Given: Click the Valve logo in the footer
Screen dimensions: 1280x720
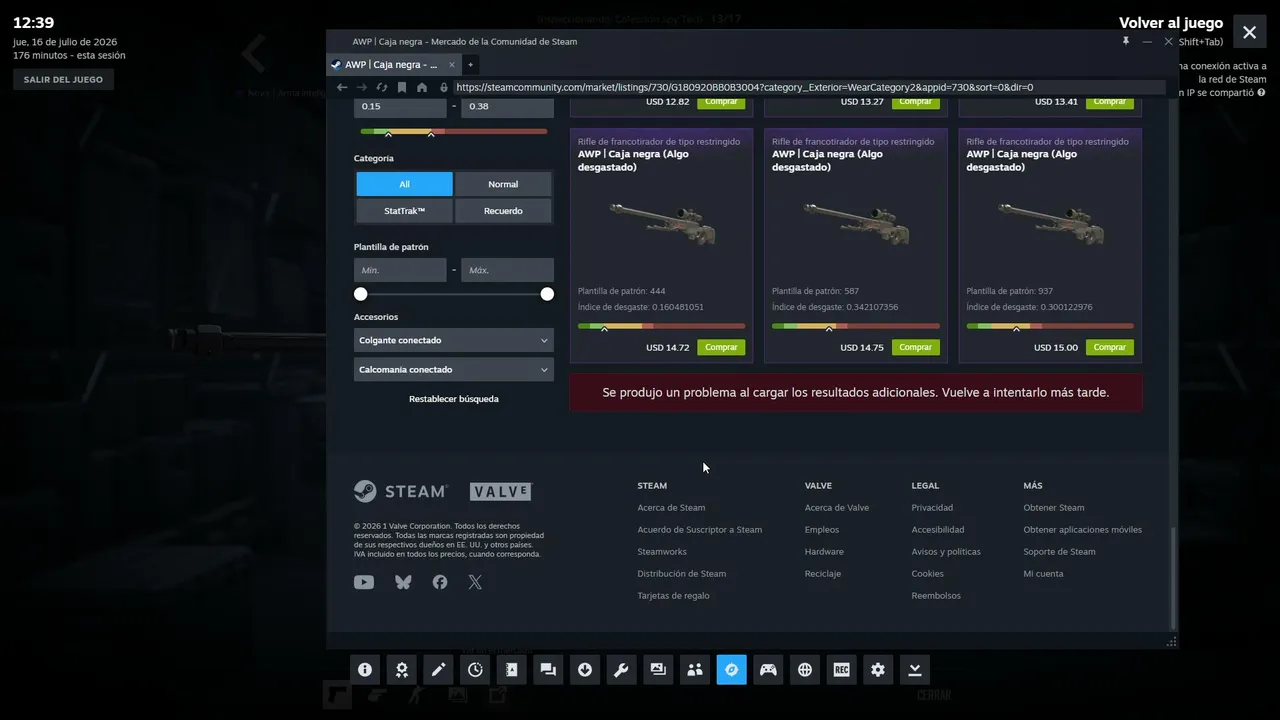Looking at the screenshot, I should 501,491.
